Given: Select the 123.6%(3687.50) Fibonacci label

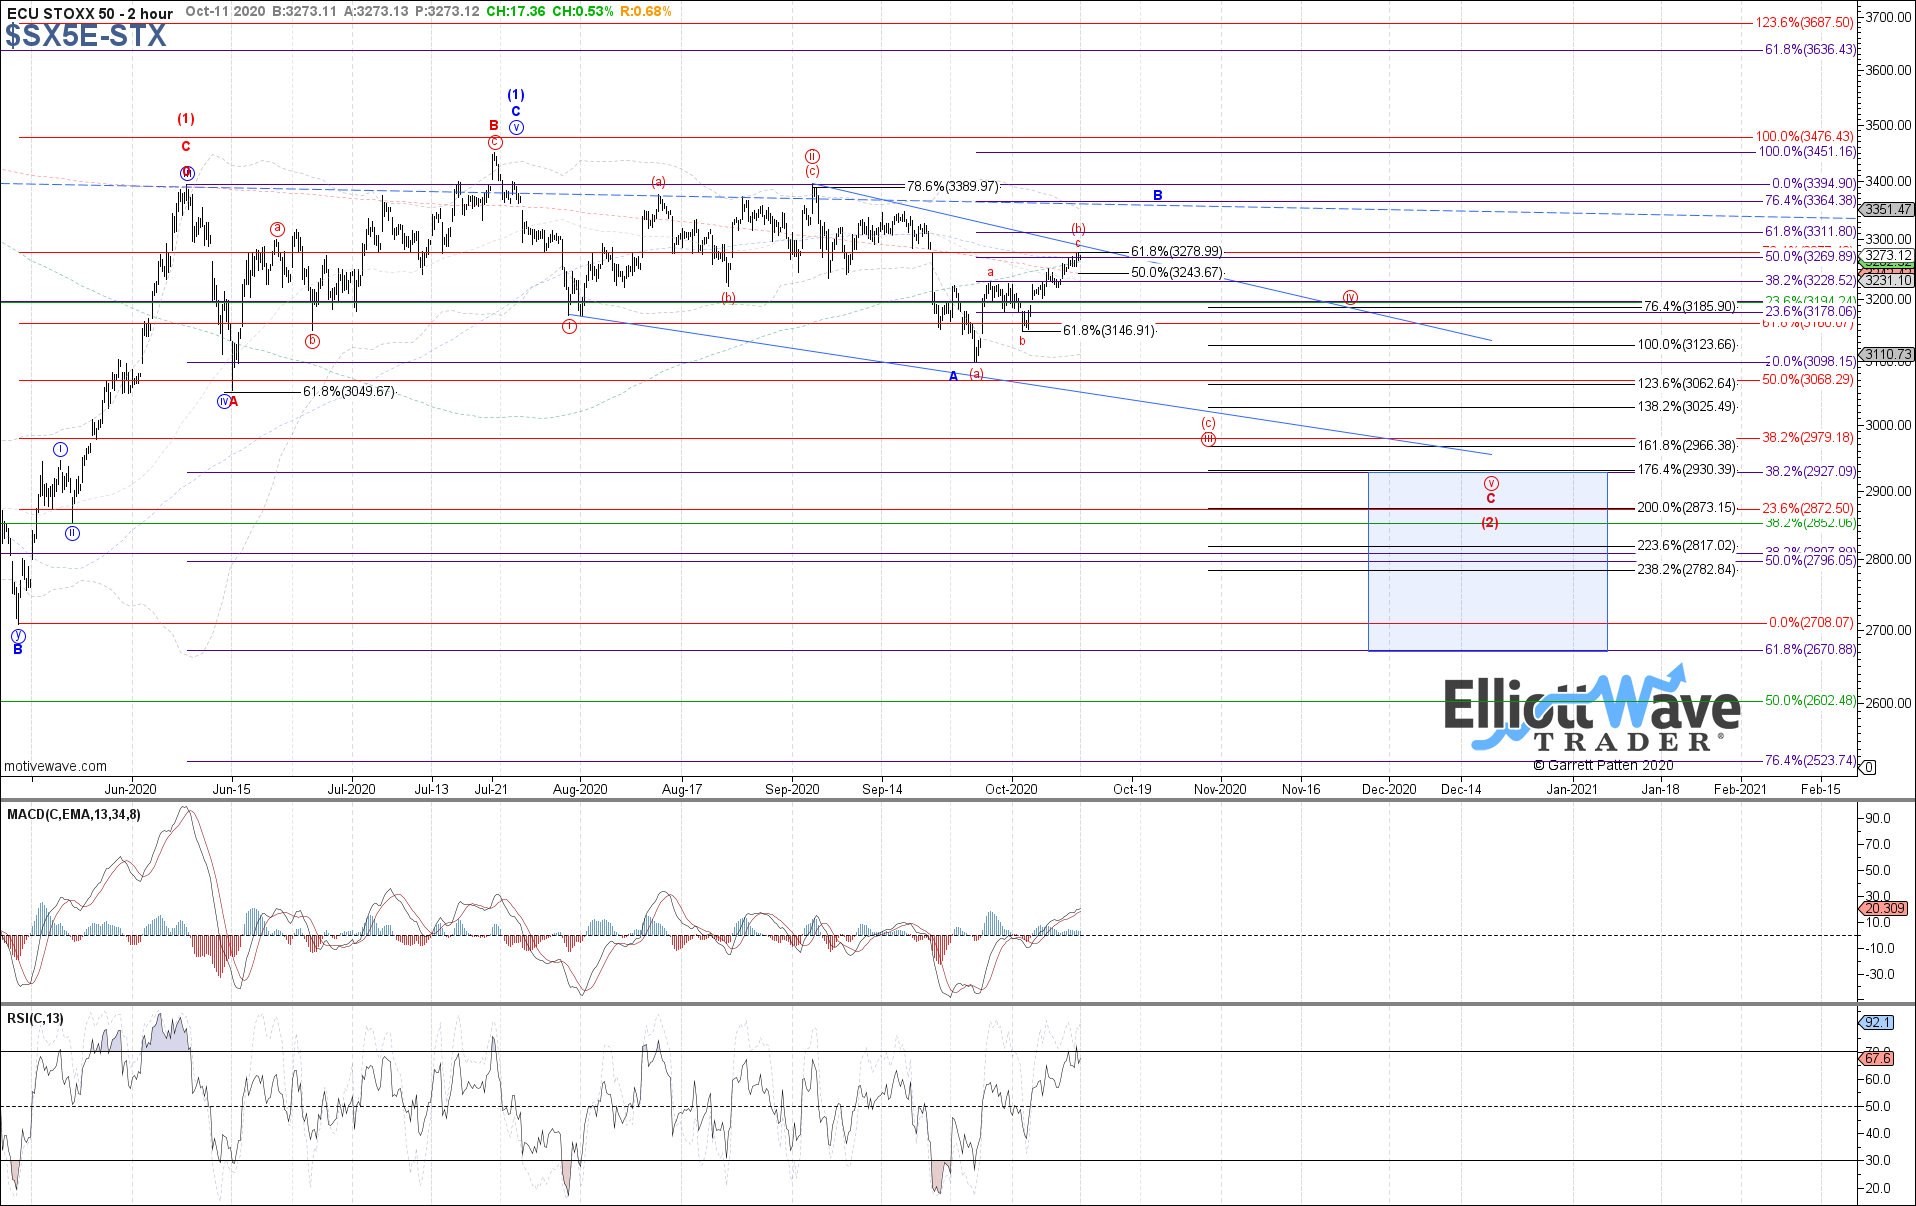Looking at the screenshot, I should (1805, 22).
